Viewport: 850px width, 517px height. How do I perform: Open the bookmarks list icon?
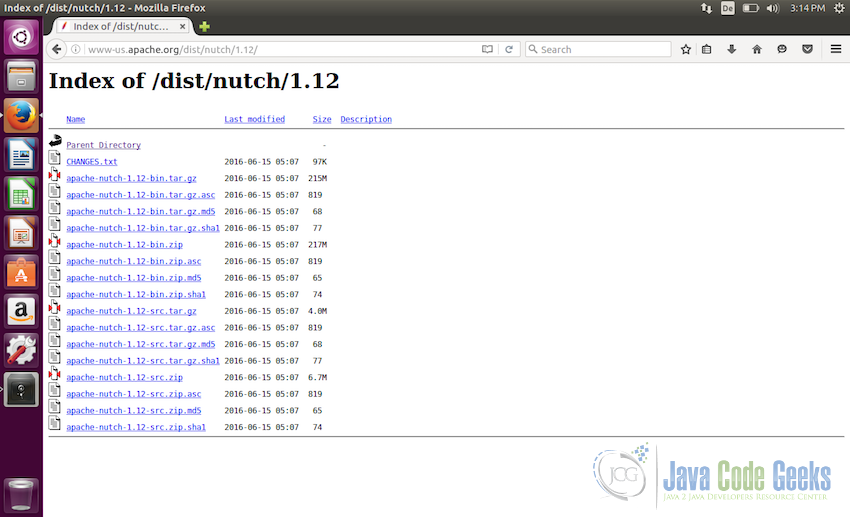point(706,49)
